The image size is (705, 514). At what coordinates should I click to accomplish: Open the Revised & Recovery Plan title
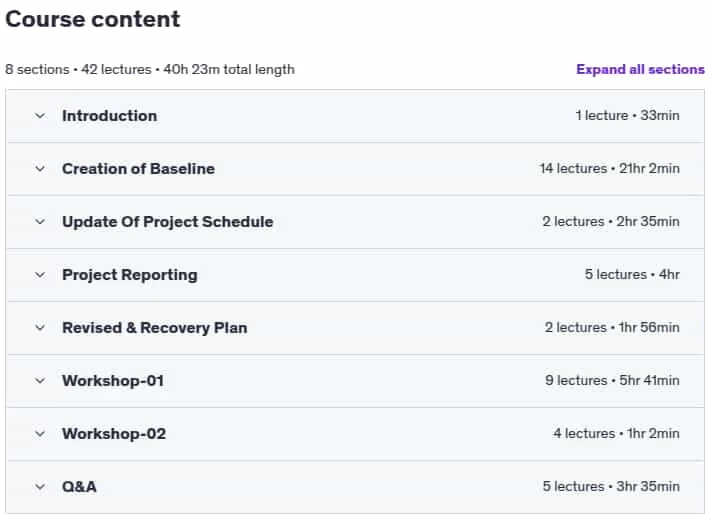155,328
